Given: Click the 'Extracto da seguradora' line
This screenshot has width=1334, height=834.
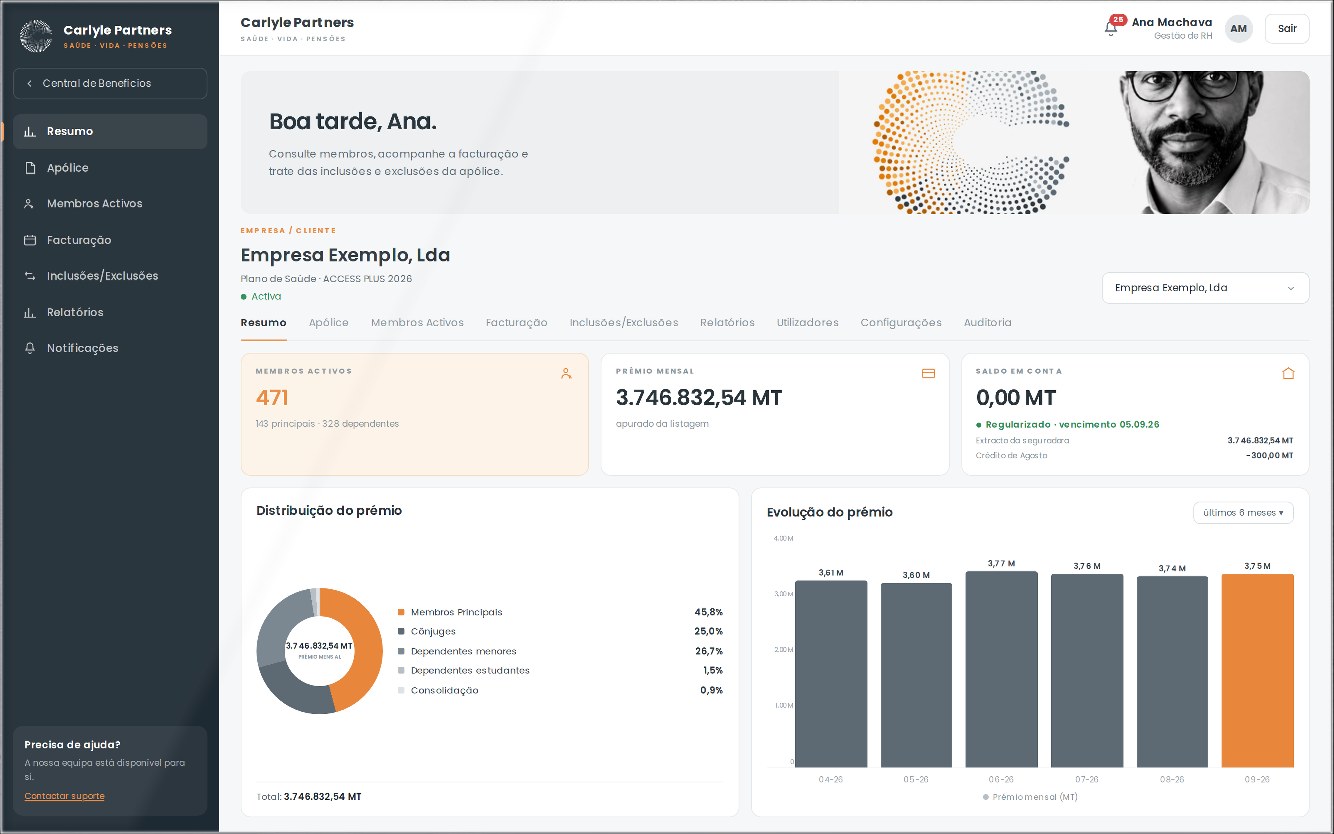Looking at the screenshot, I should point(1022,441).
